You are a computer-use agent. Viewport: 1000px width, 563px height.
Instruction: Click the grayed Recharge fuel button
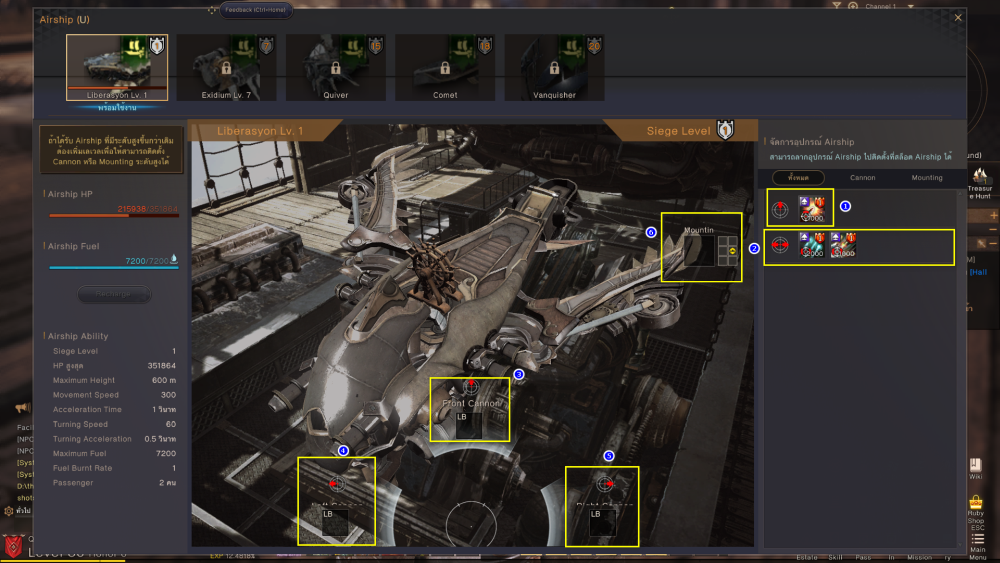114,294
